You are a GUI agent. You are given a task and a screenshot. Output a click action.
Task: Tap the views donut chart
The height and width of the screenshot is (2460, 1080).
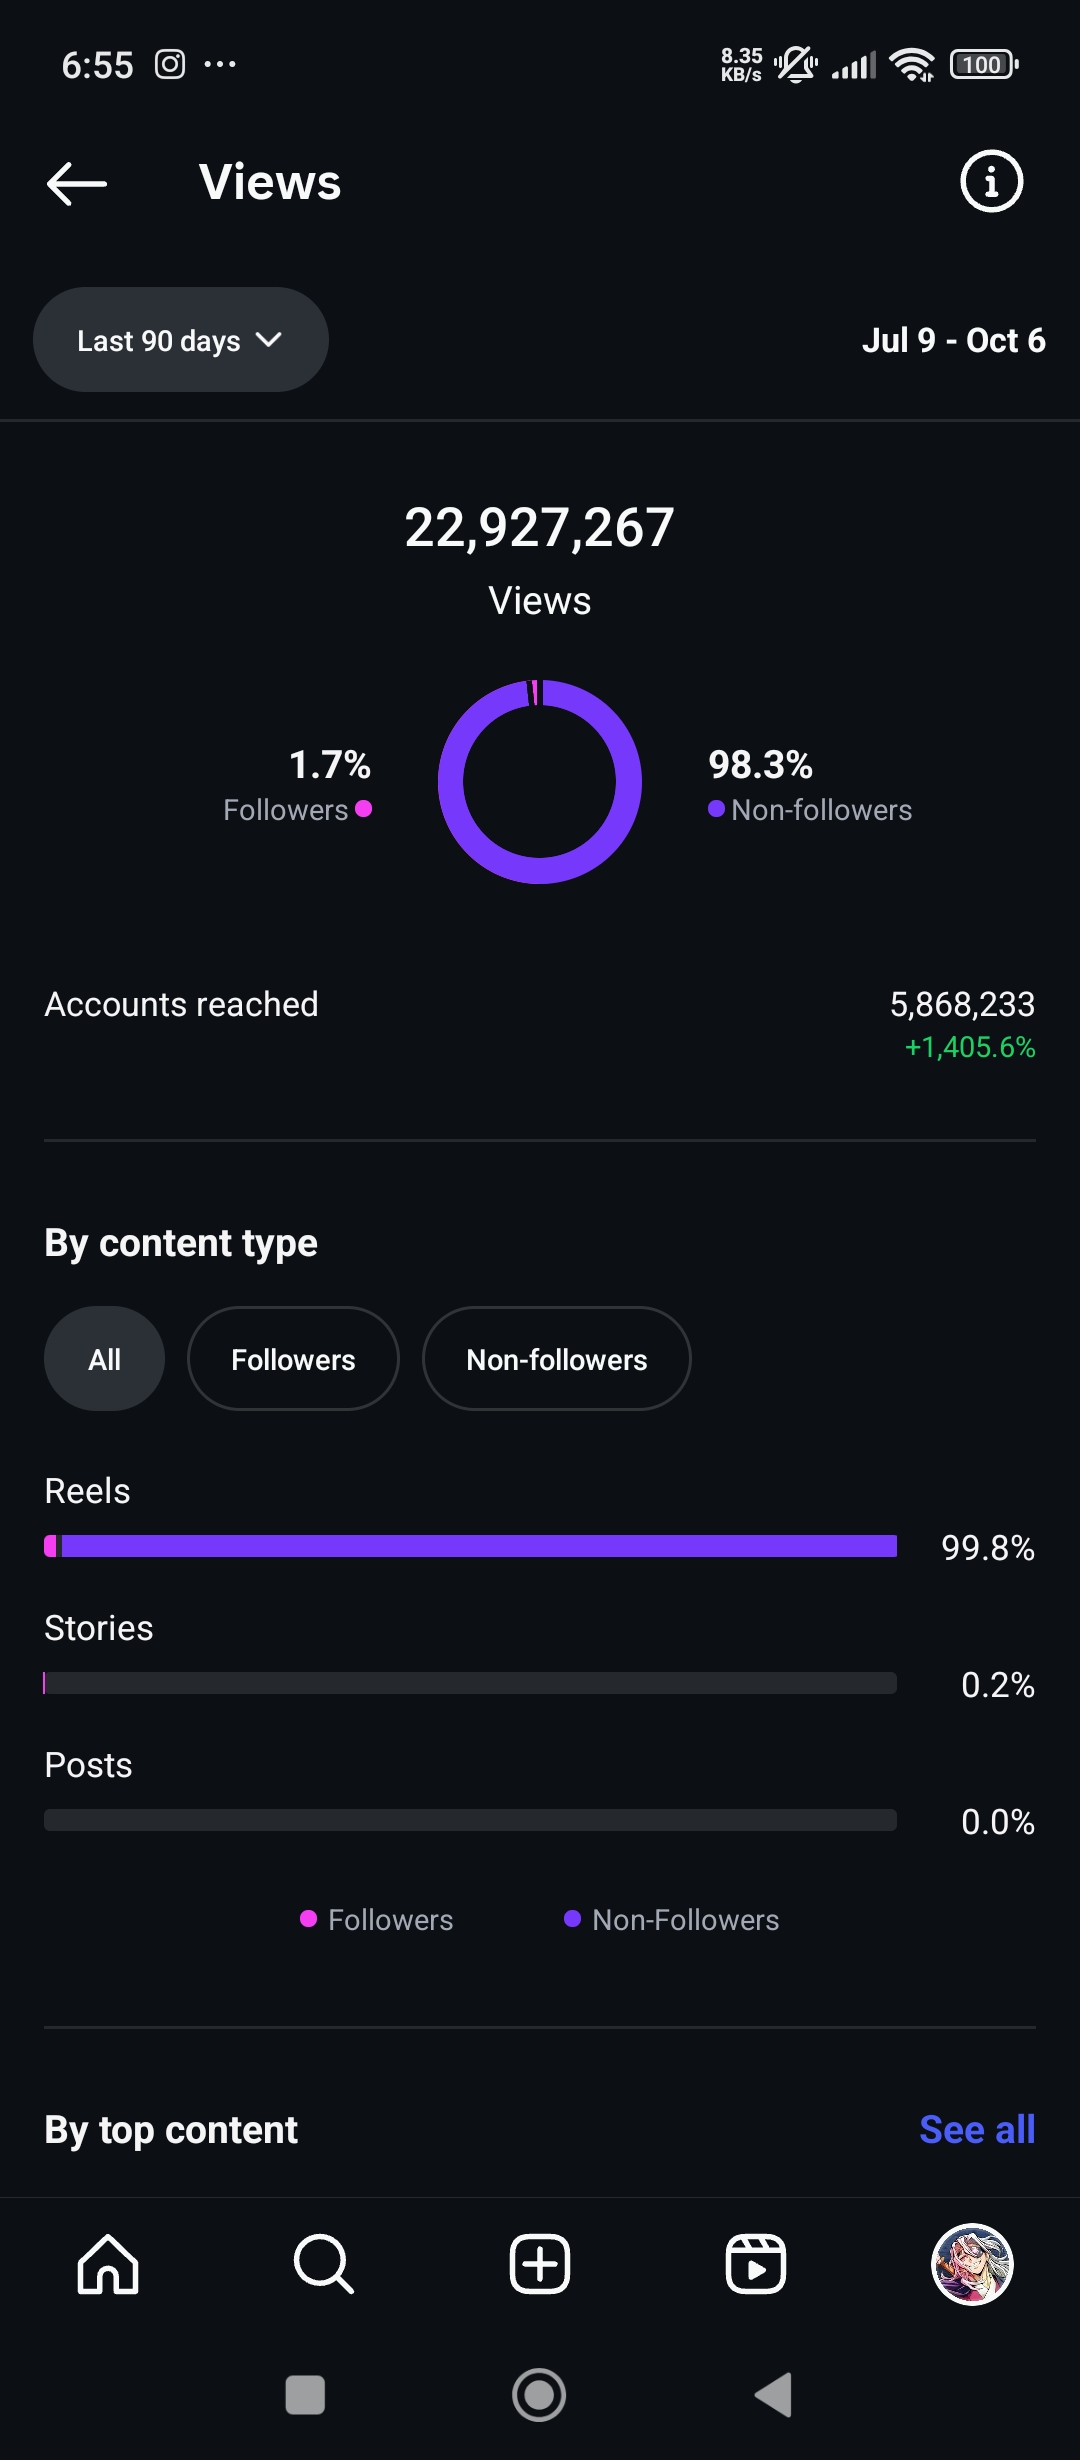[x=540, y=782]
